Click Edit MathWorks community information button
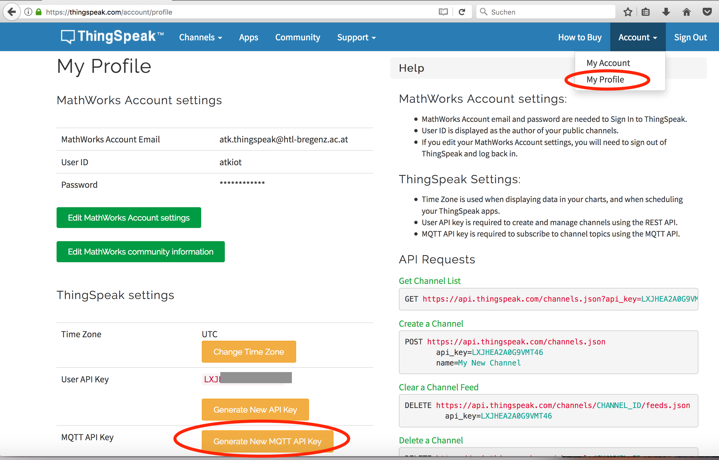 [x=140, y=251]
